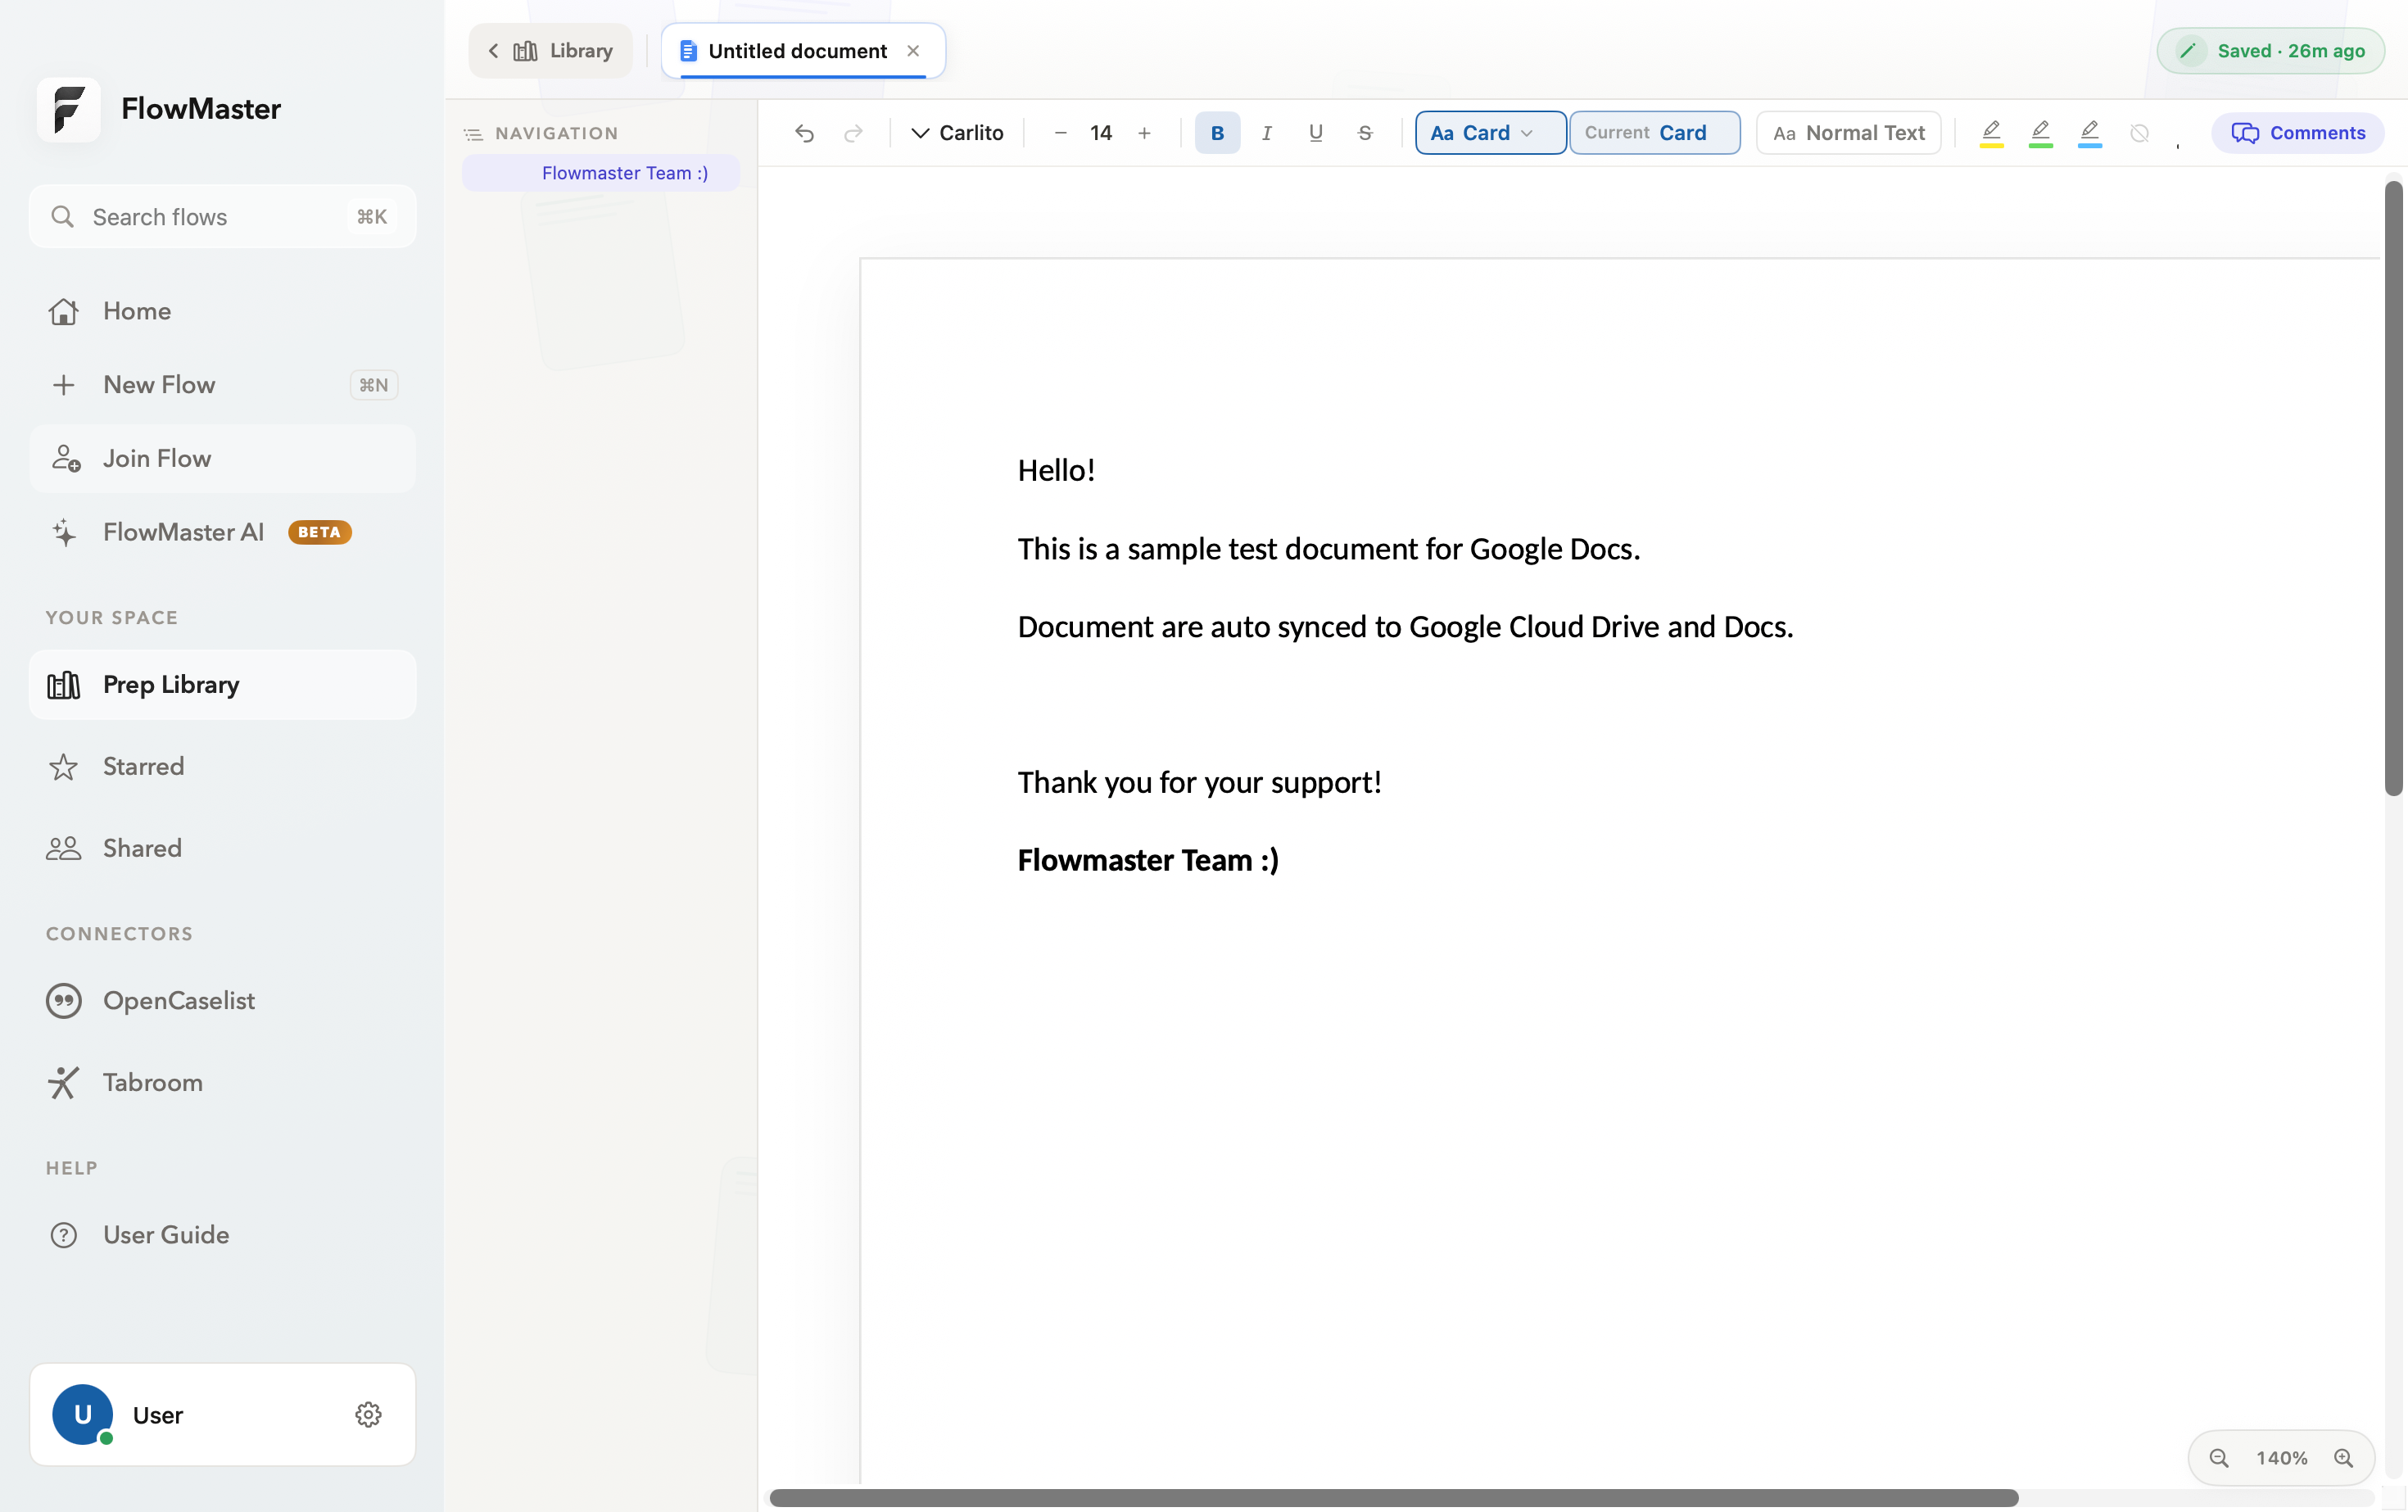Increase font size with plus button
2408x1512 pixels.
tap(1144, 133)
